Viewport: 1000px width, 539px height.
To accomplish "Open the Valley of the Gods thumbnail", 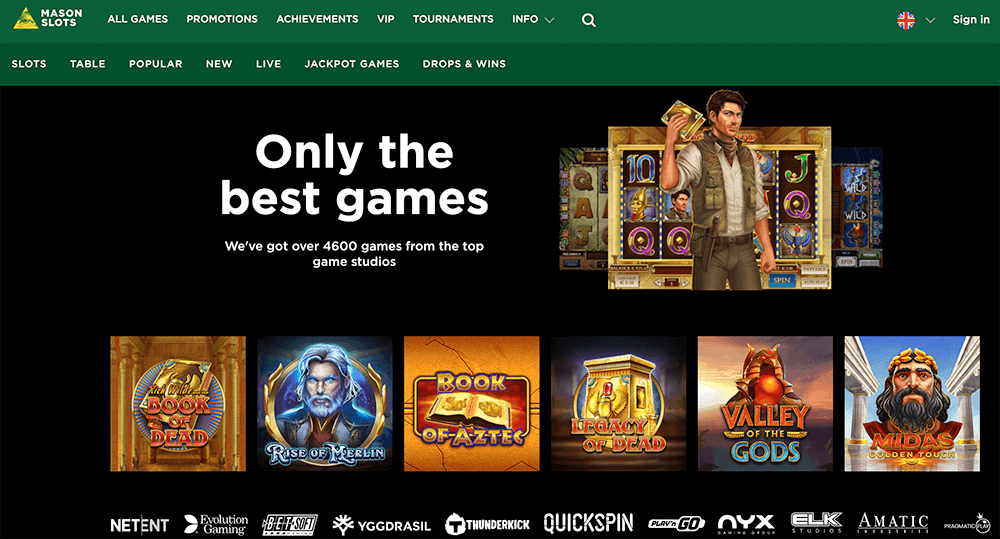I will click(765, 404).
